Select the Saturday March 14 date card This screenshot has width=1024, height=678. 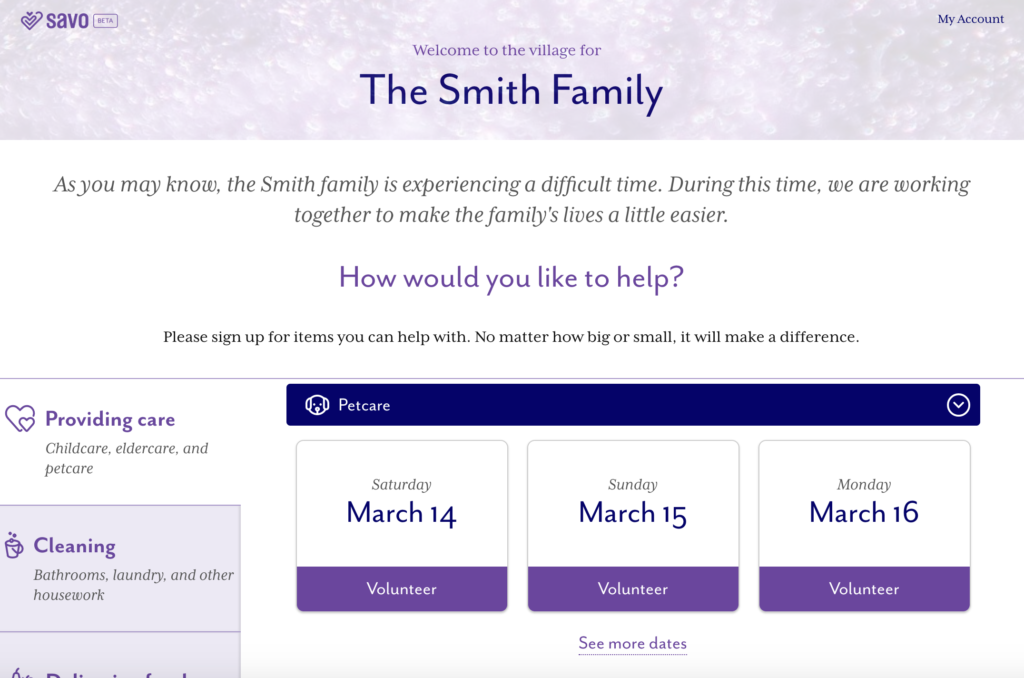(x=402, y=504)
